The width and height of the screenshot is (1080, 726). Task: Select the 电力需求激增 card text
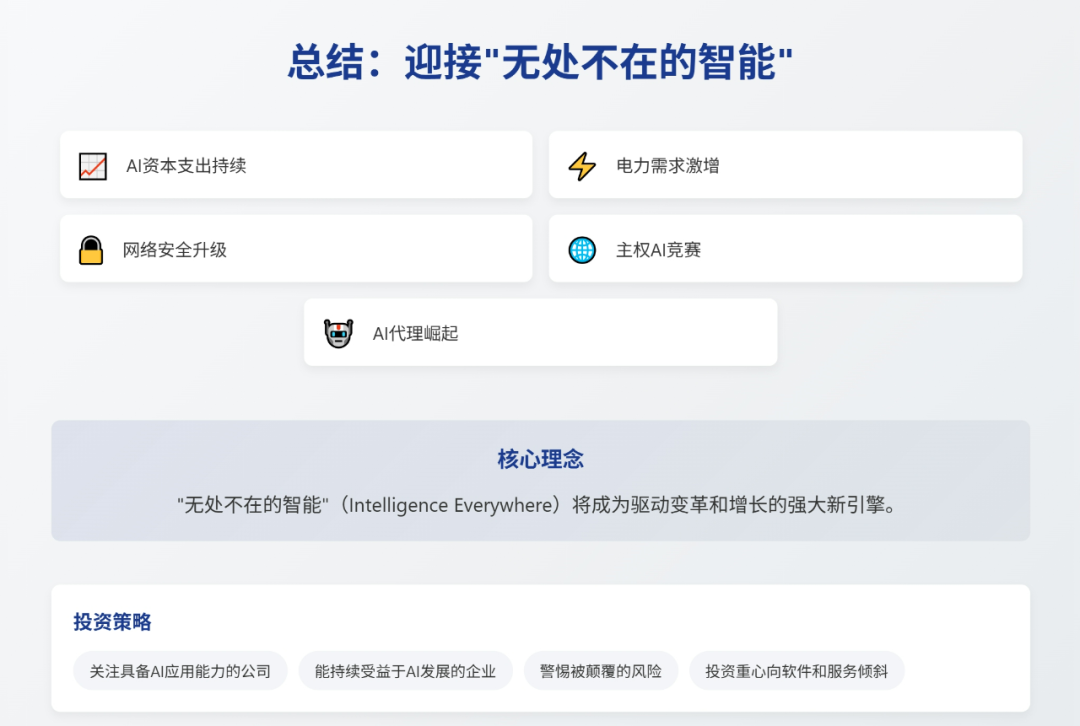click(x=667, y=166)
